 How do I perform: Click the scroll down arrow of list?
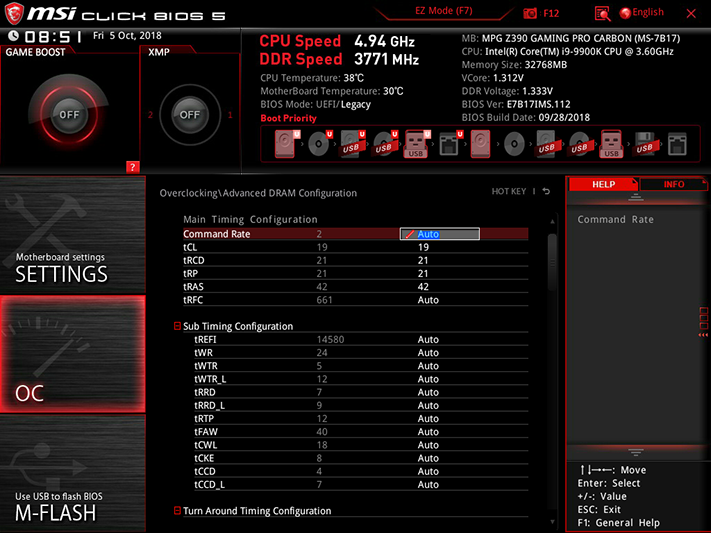click(552, 522)
